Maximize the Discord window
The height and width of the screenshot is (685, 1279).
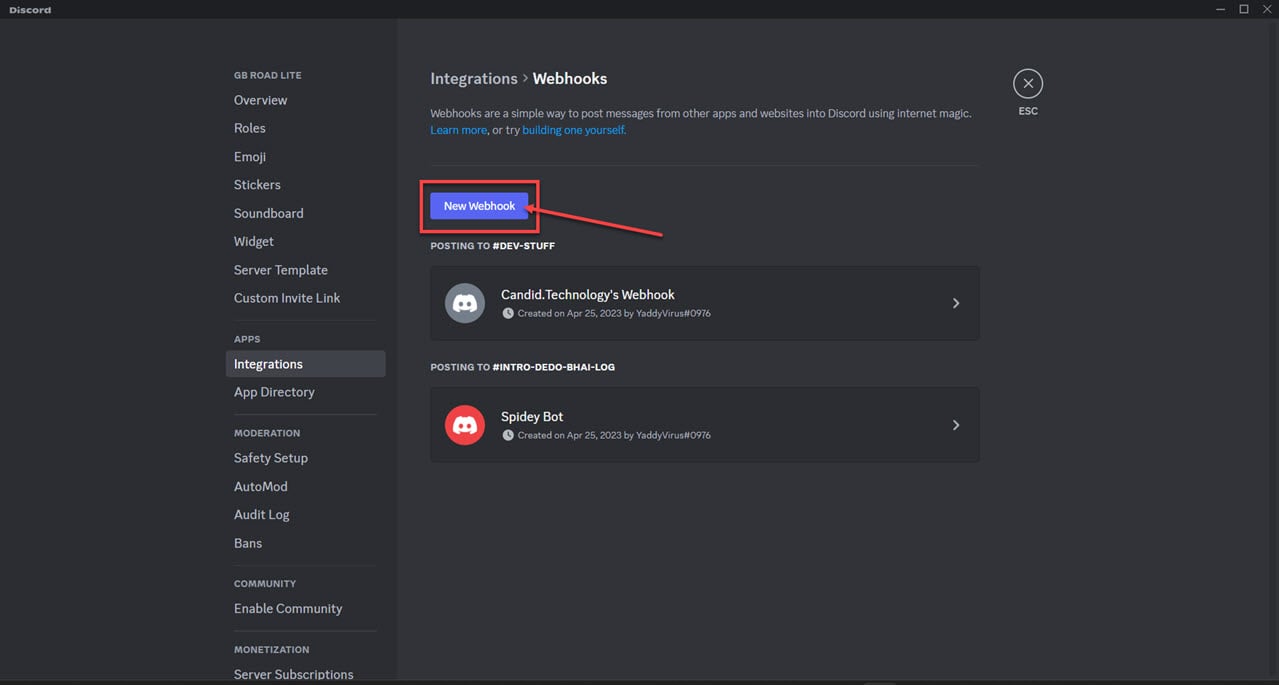click(1244, 9)
